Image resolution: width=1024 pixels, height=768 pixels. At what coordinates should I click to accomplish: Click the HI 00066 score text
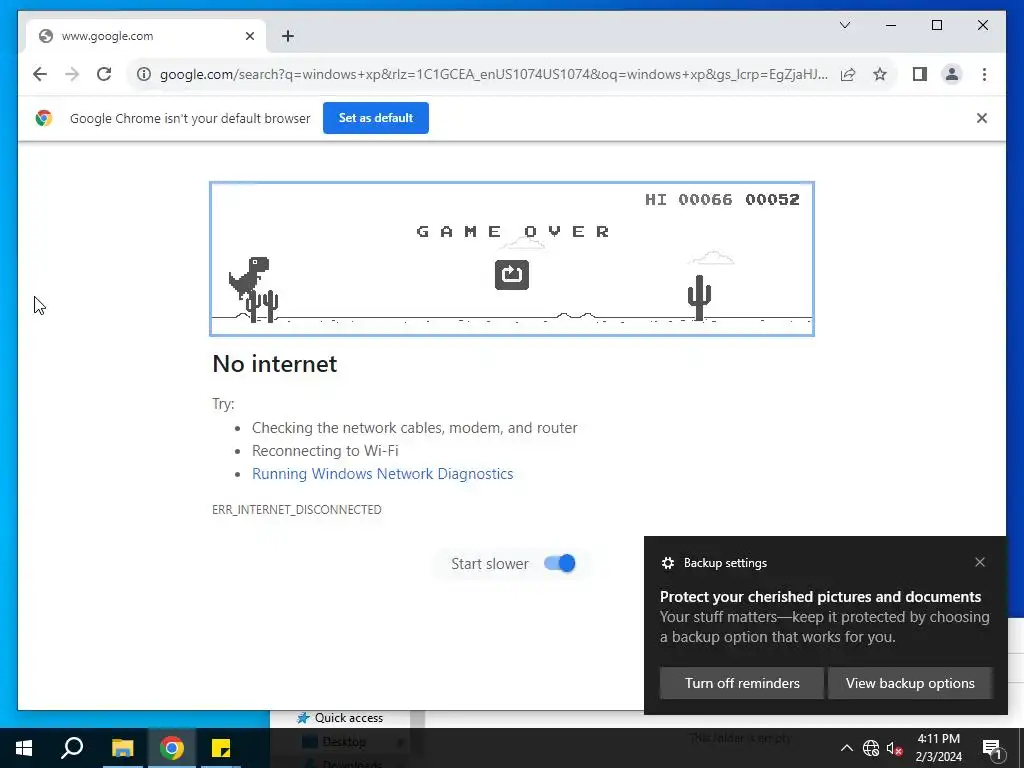click(x=688, y=199)
